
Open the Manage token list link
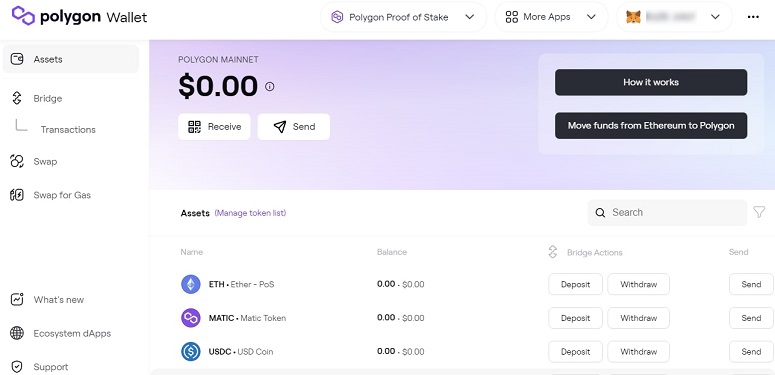tap(250, 213)
